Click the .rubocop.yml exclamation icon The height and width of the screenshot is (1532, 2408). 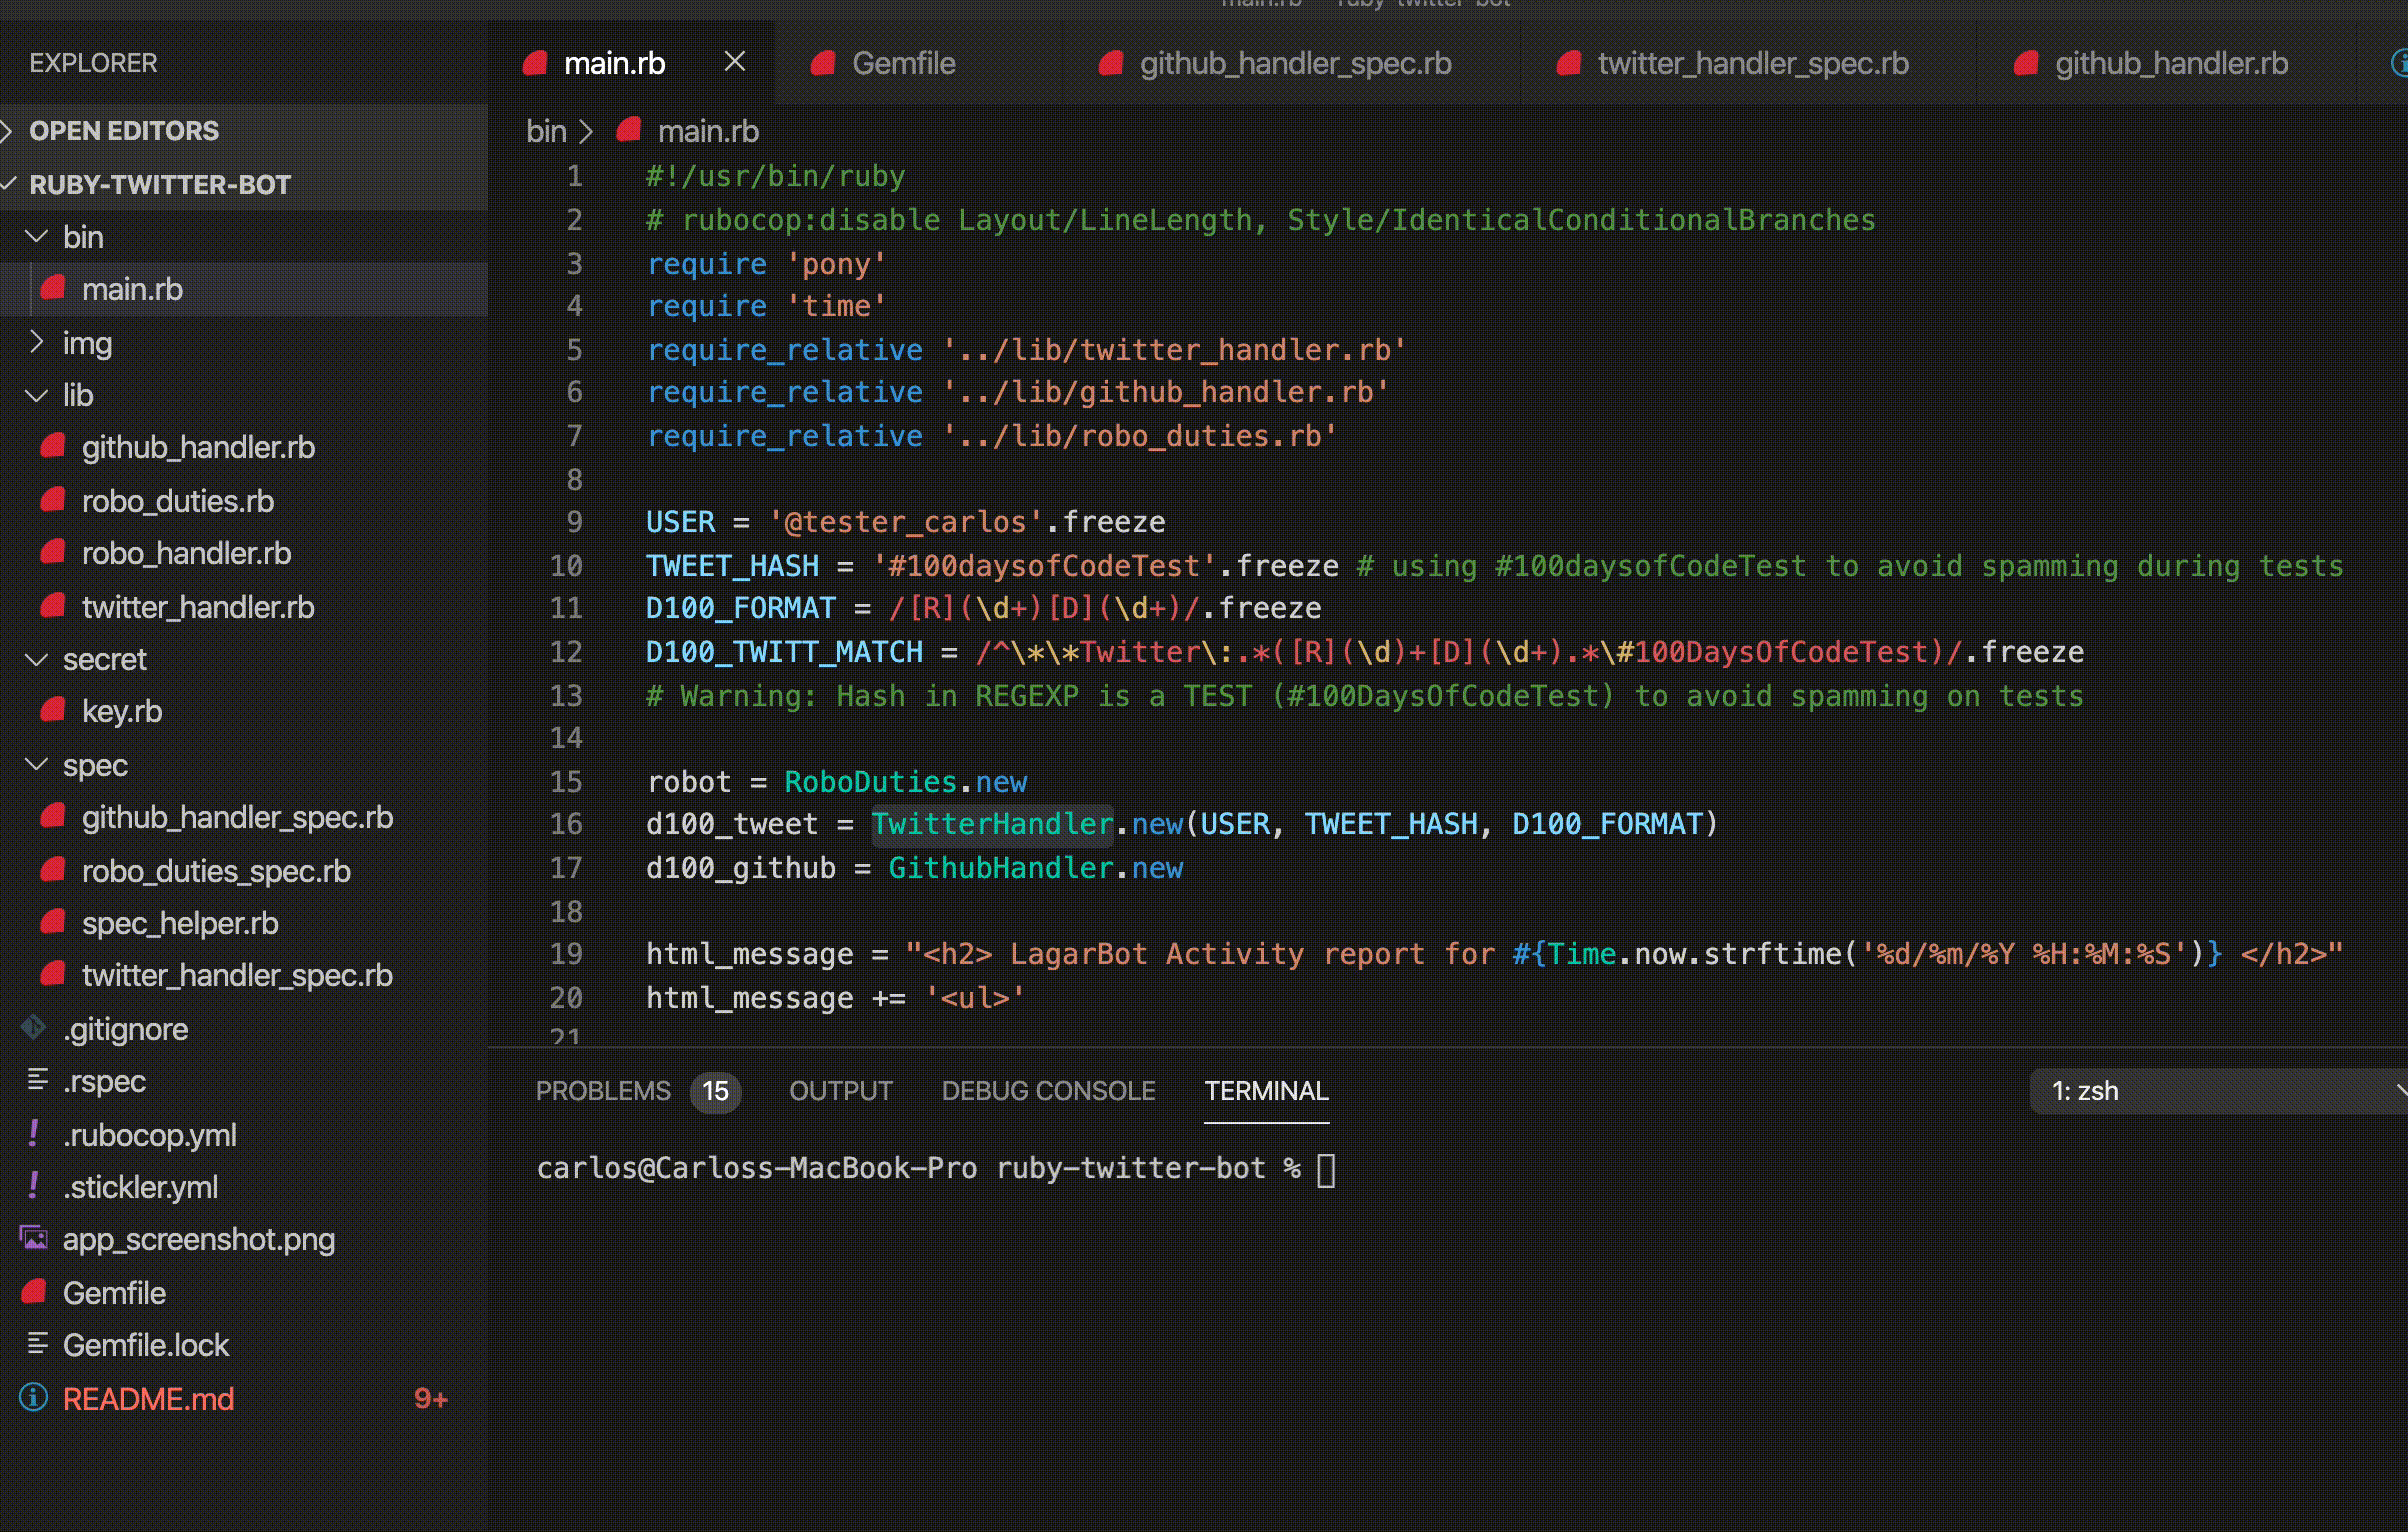coord(33,1133)
